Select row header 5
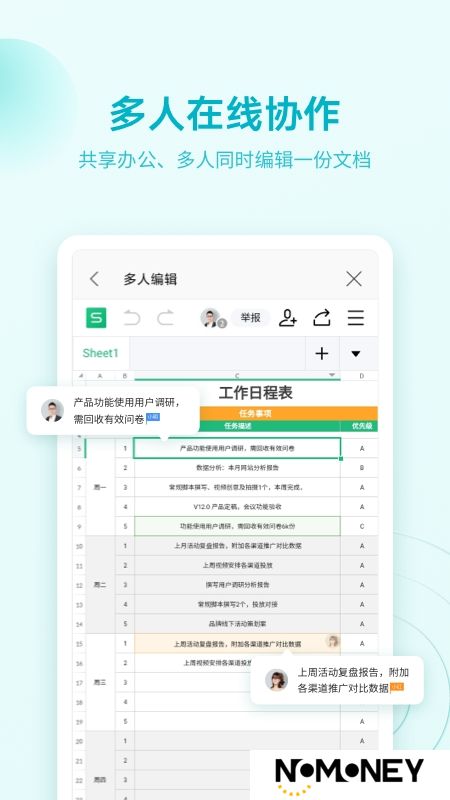 click(x=80, y=448)
